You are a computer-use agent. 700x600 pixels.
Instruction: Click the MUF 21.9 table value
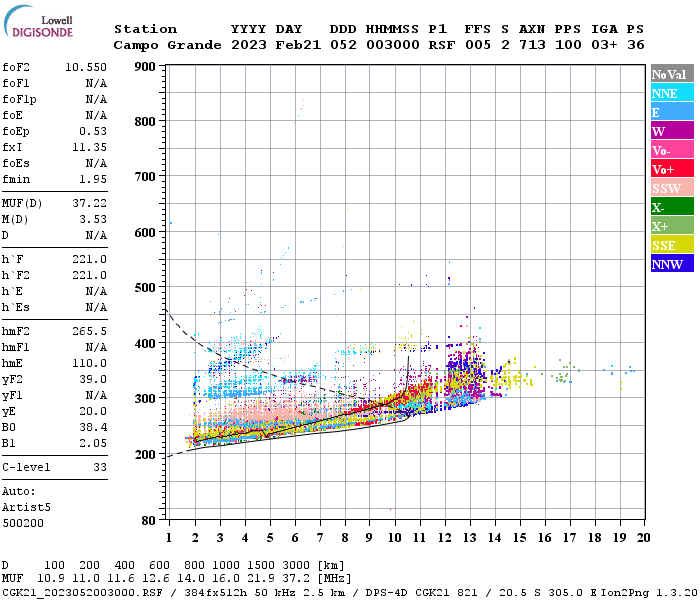[x=261, y=579]
